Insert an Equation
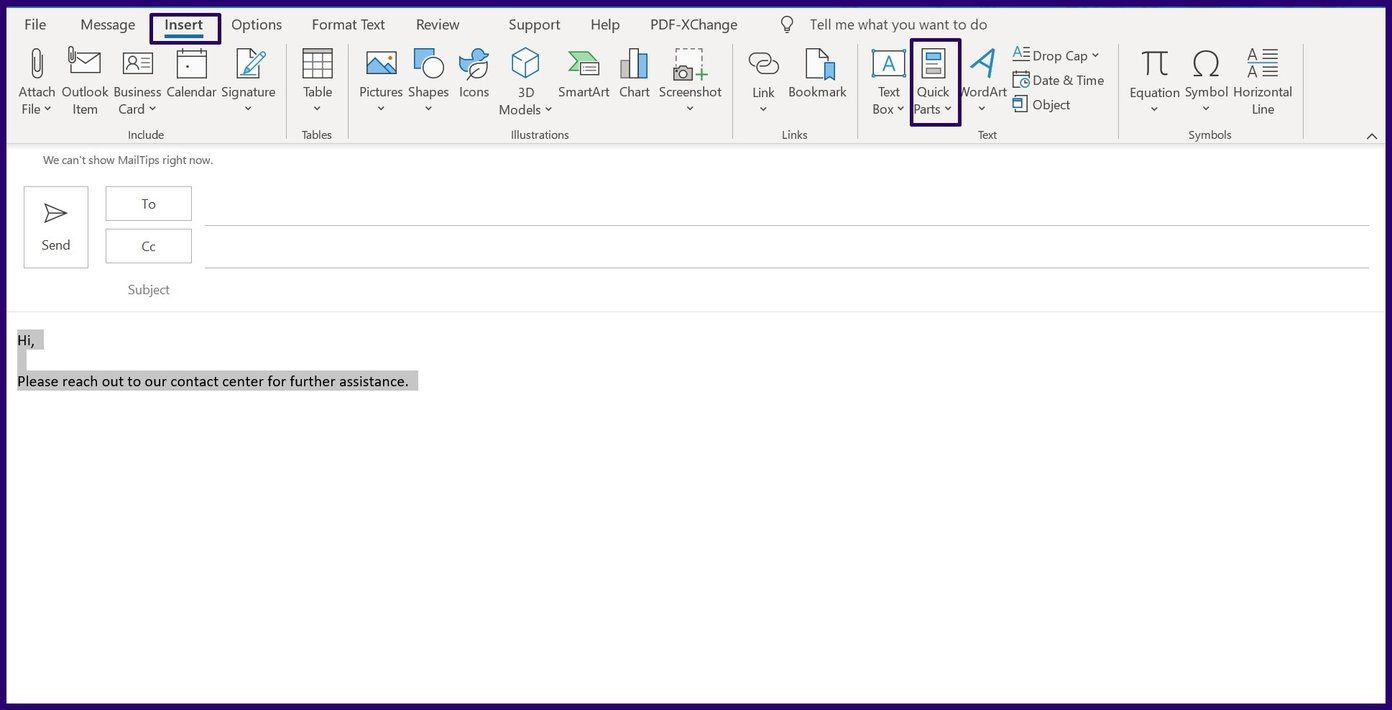 tap(1155, 81)
